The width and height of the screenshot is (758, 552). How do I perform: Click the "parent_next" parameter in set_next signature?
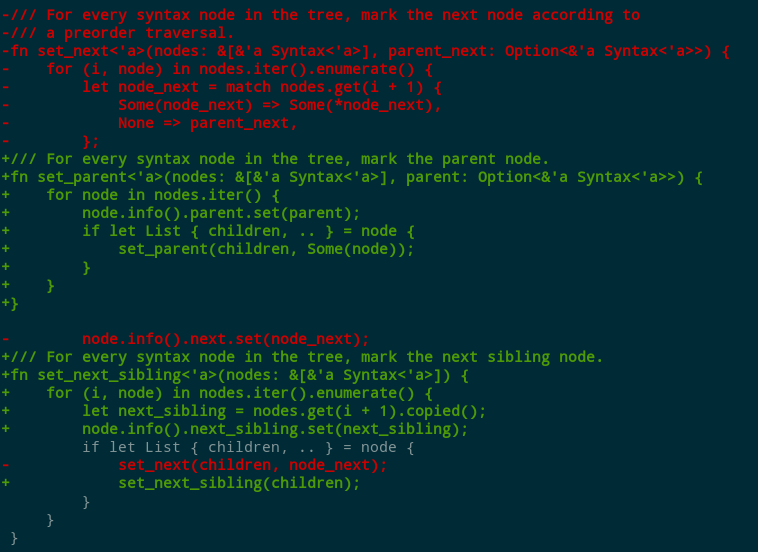(432, 51)
